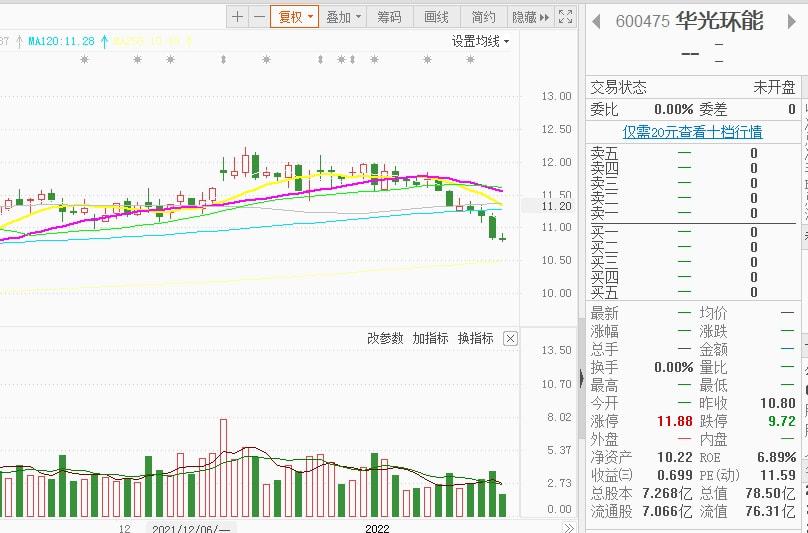808x533 pixels.
Task: Expand the 设置均线 dropdown
Action: click(480, 41)
